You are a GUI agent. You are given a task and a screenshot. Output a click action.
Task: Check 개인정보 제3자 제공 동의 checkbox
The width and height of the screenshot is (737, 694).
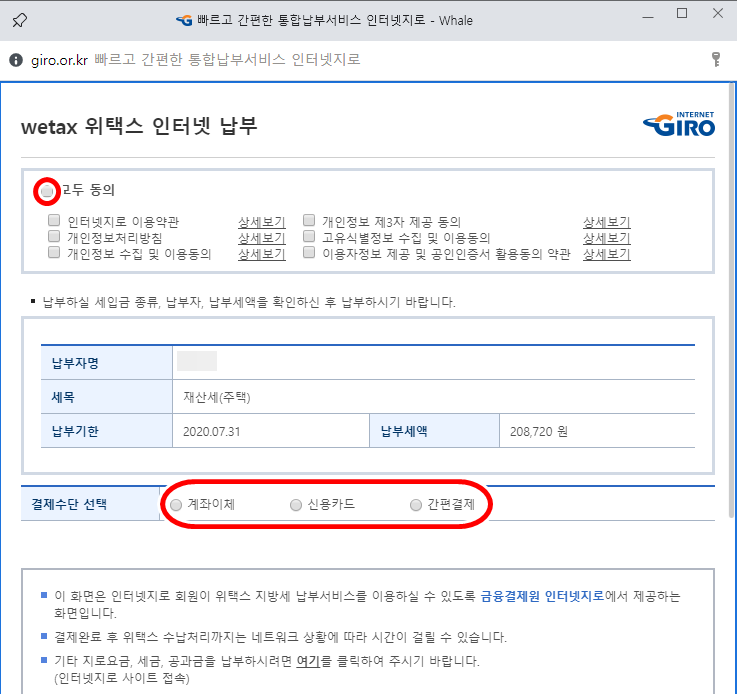click(309, 220)
